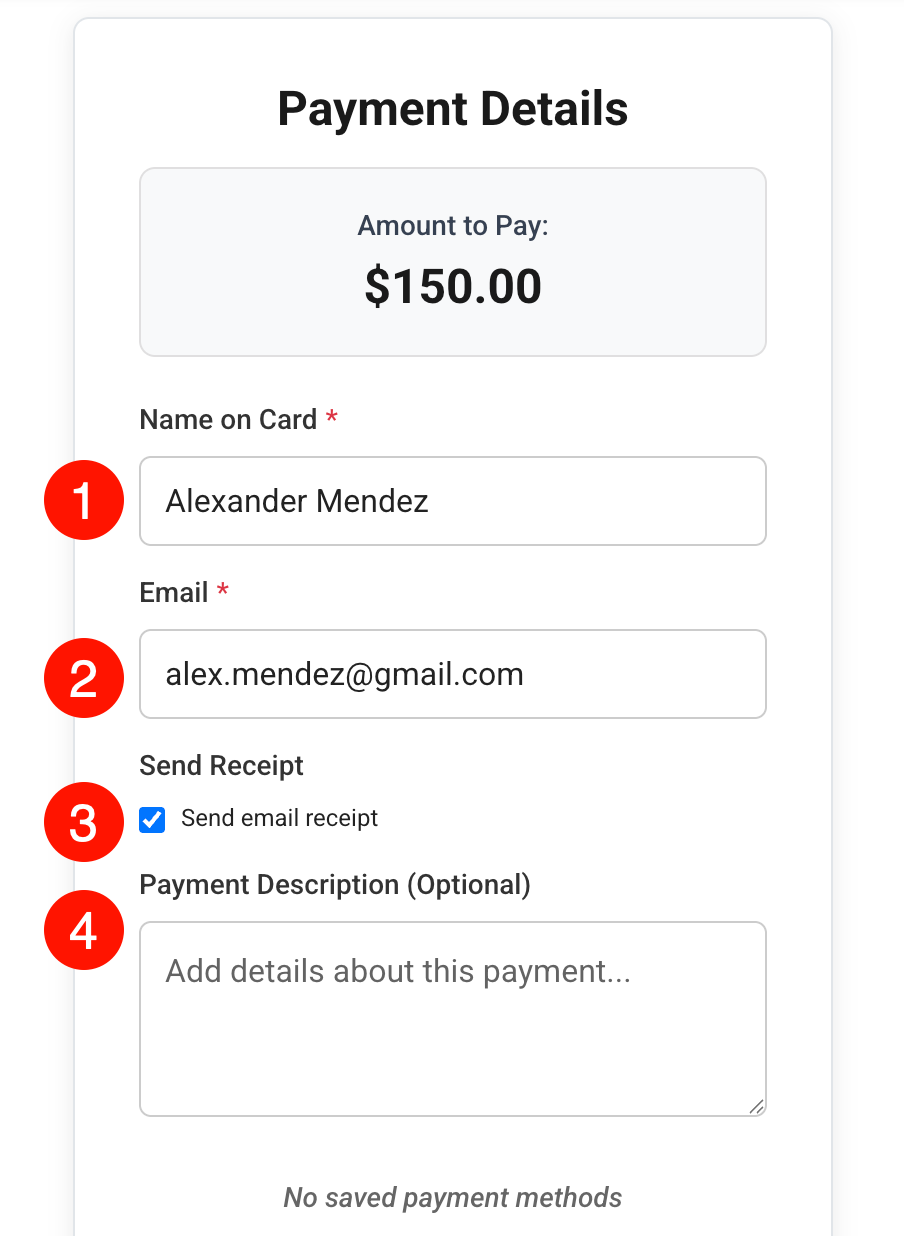Click the "Email" field label
The width and height of the screenshot is (904, 1236).
(x=174, y=593)
